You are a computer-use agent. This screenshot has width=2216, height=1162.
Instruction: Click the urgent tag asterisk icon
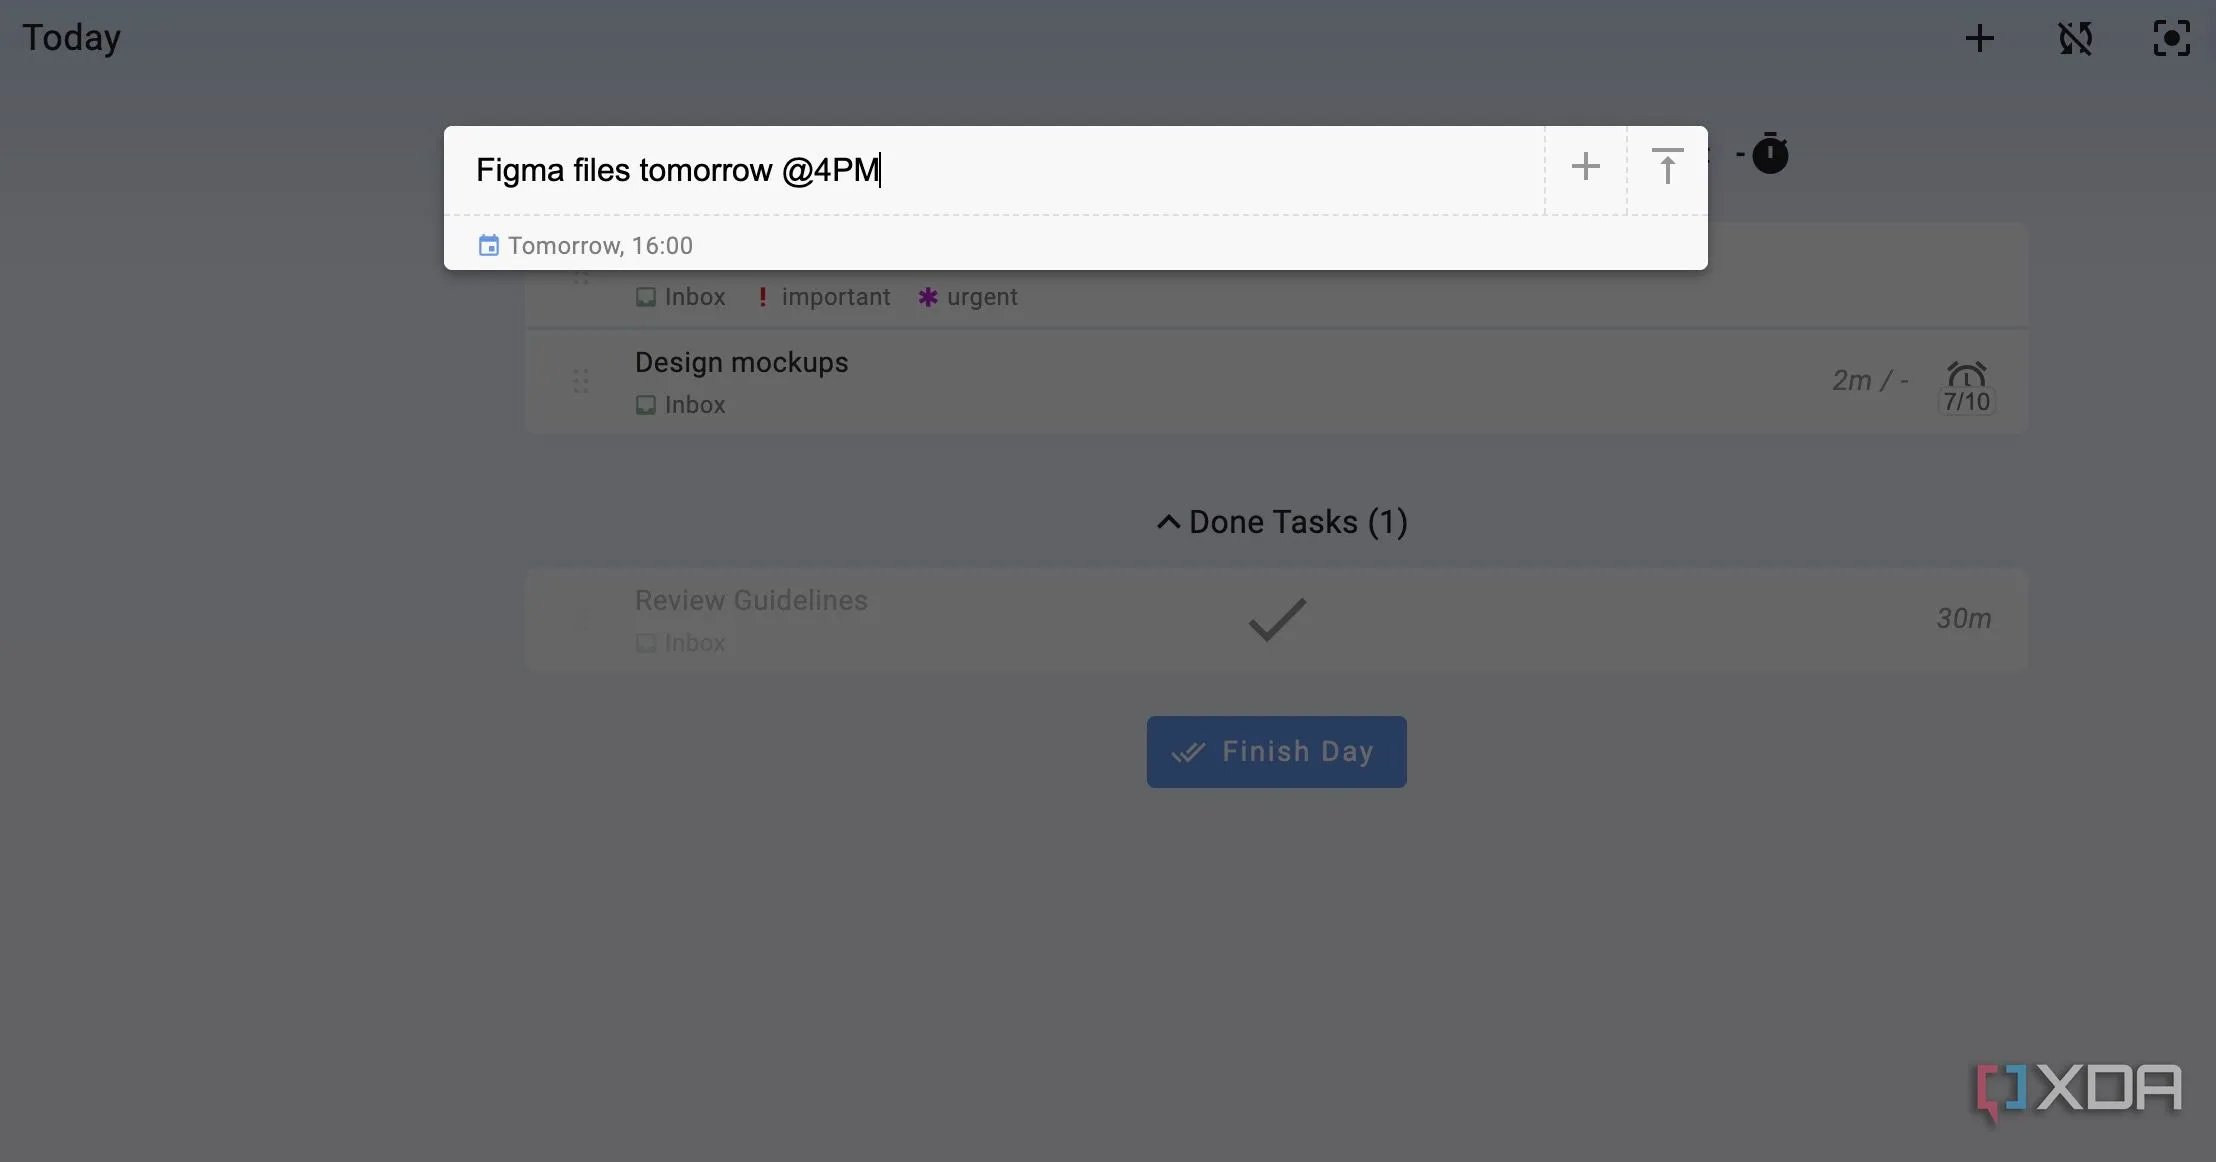[x=928, y=297]
